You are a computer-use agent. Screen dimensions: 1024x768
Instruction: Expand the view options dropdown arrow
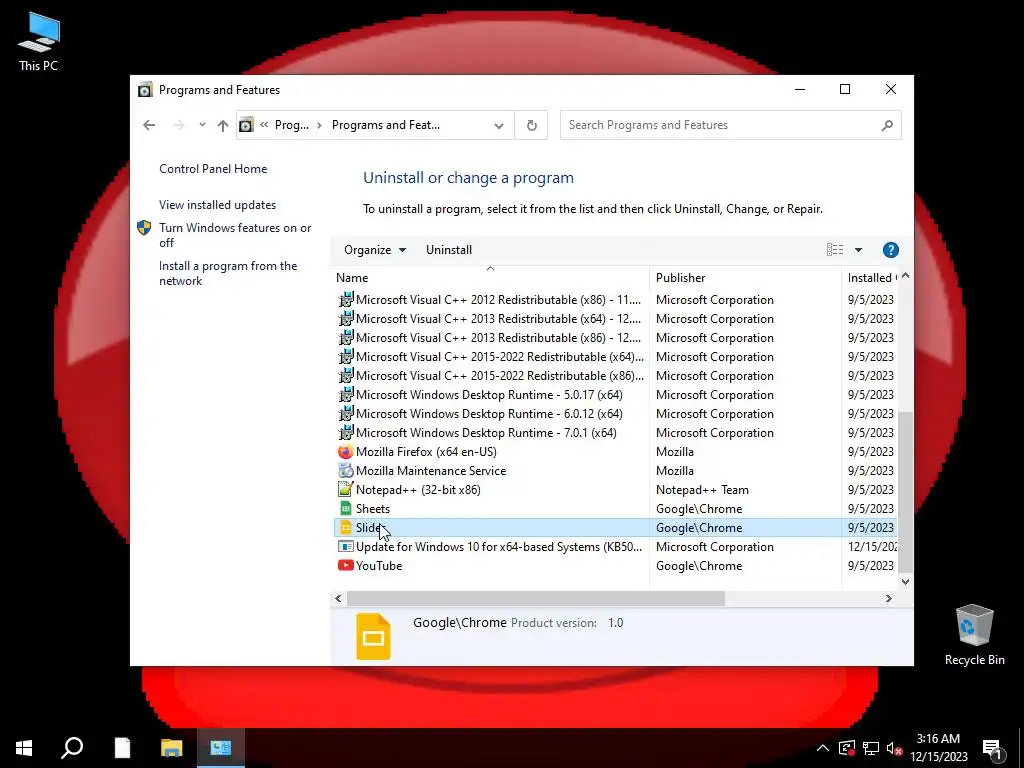pos(858,249)
